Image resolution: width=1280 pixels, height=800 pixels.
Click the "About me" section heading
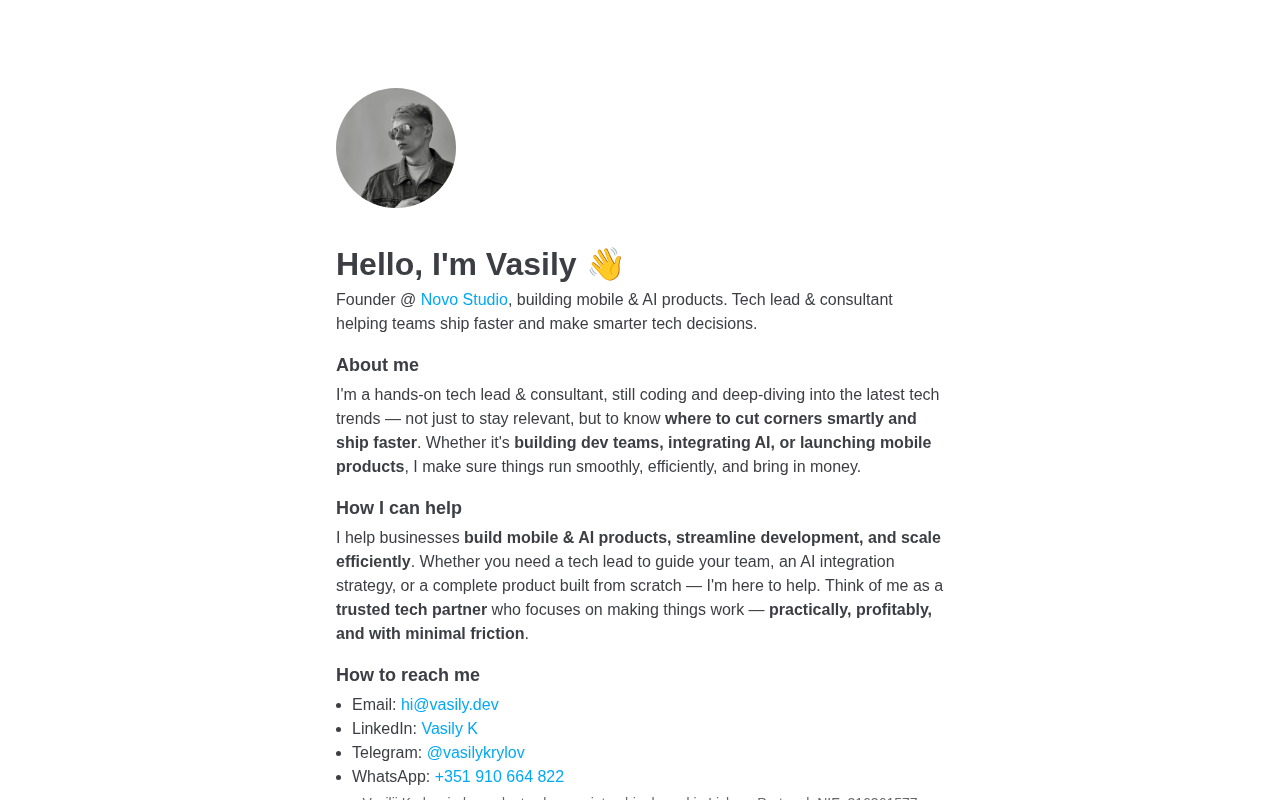pyautogui.click(x=377, y=365)
